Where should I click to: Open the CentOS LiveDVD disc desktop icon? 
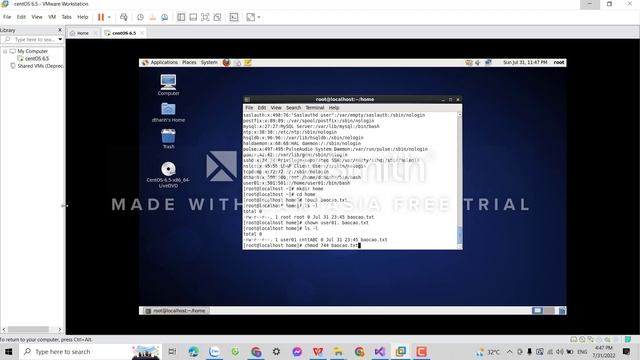click(x=168, y=175)
